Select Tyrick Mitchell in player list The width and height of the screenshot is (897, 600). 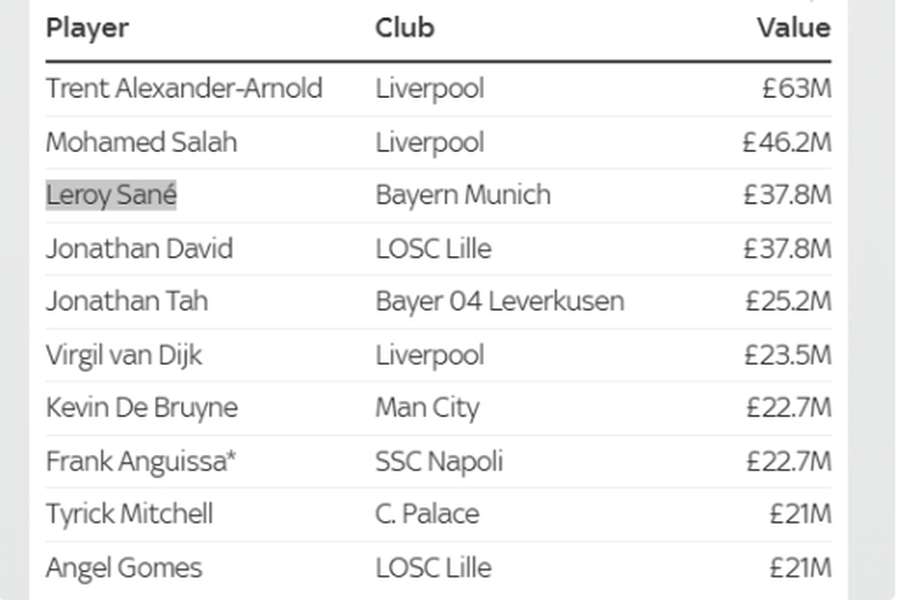coord(130,514)
